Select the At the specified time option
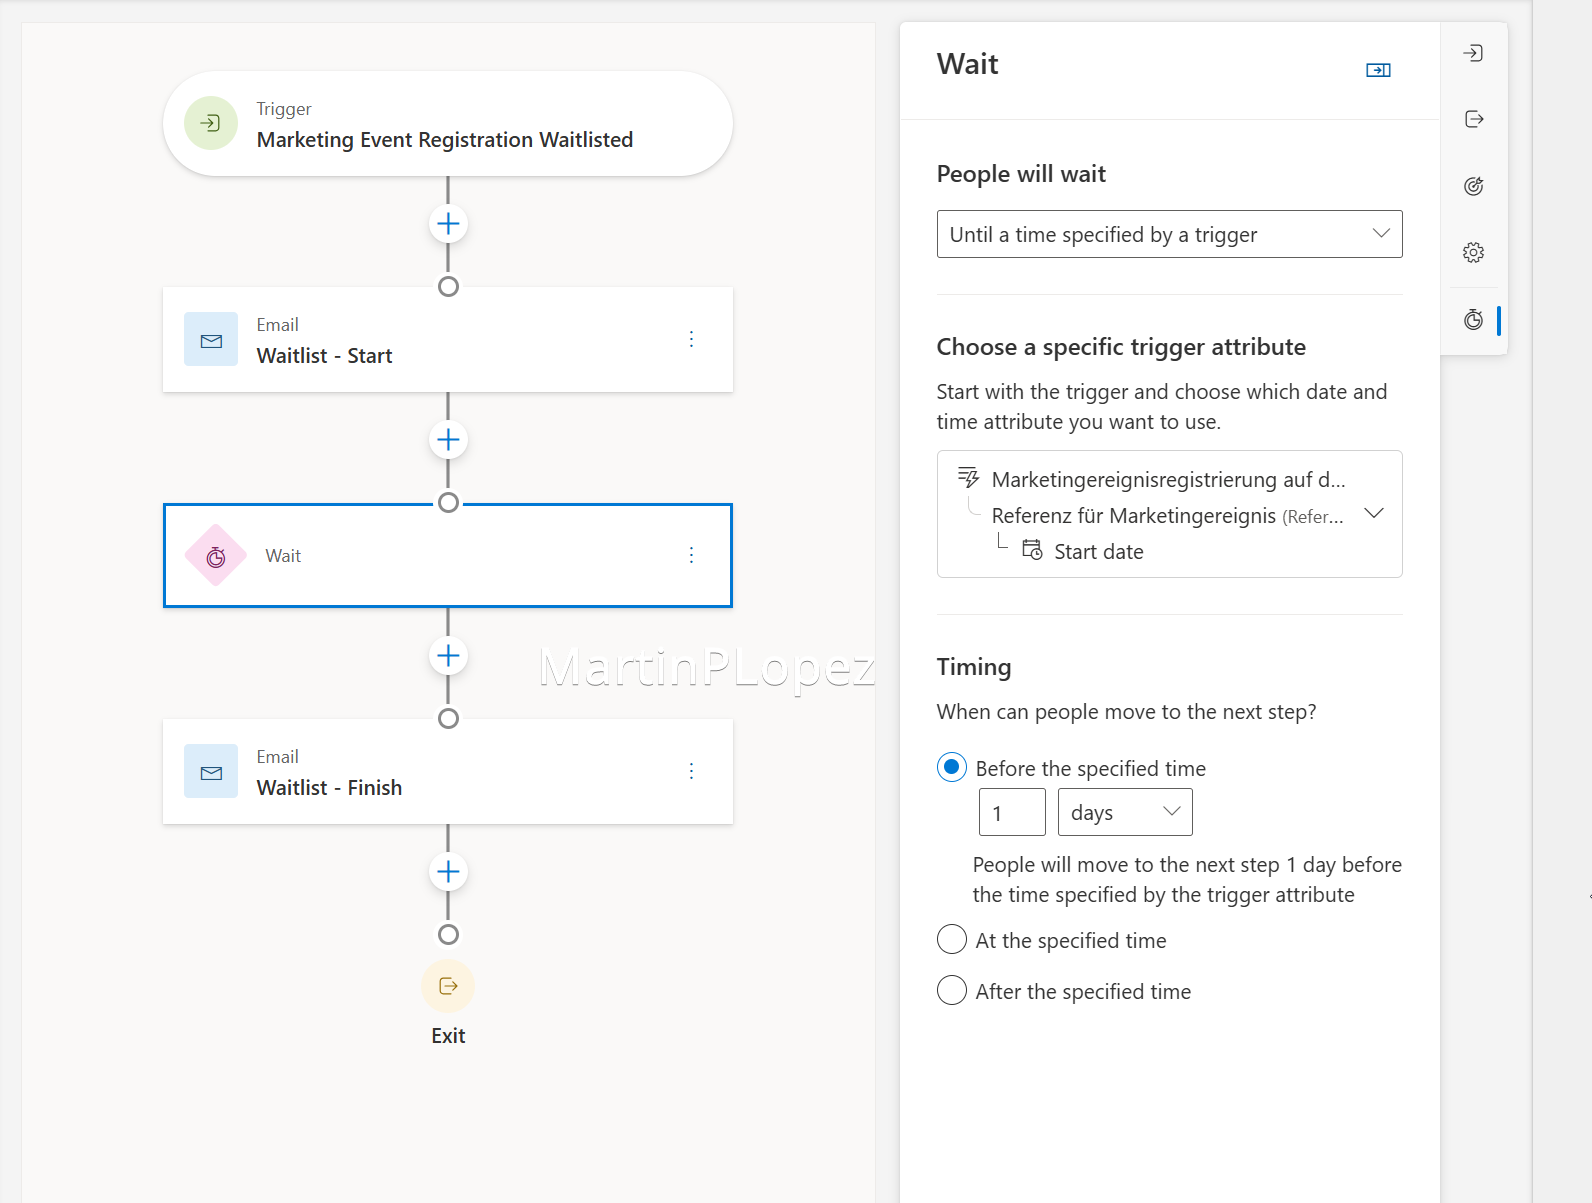This screenshot has height=1203, width=1592. point(951,939)
